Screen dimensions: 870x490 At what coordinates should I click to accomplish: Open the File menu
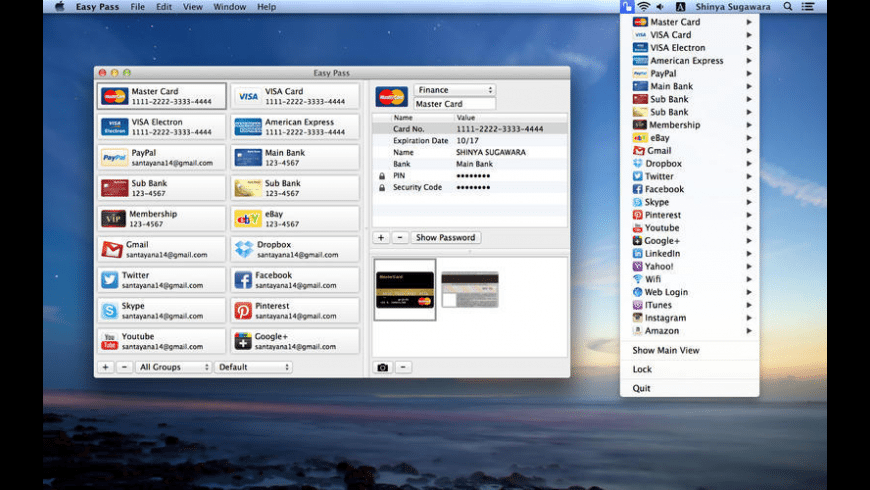[x=138, y=7]
